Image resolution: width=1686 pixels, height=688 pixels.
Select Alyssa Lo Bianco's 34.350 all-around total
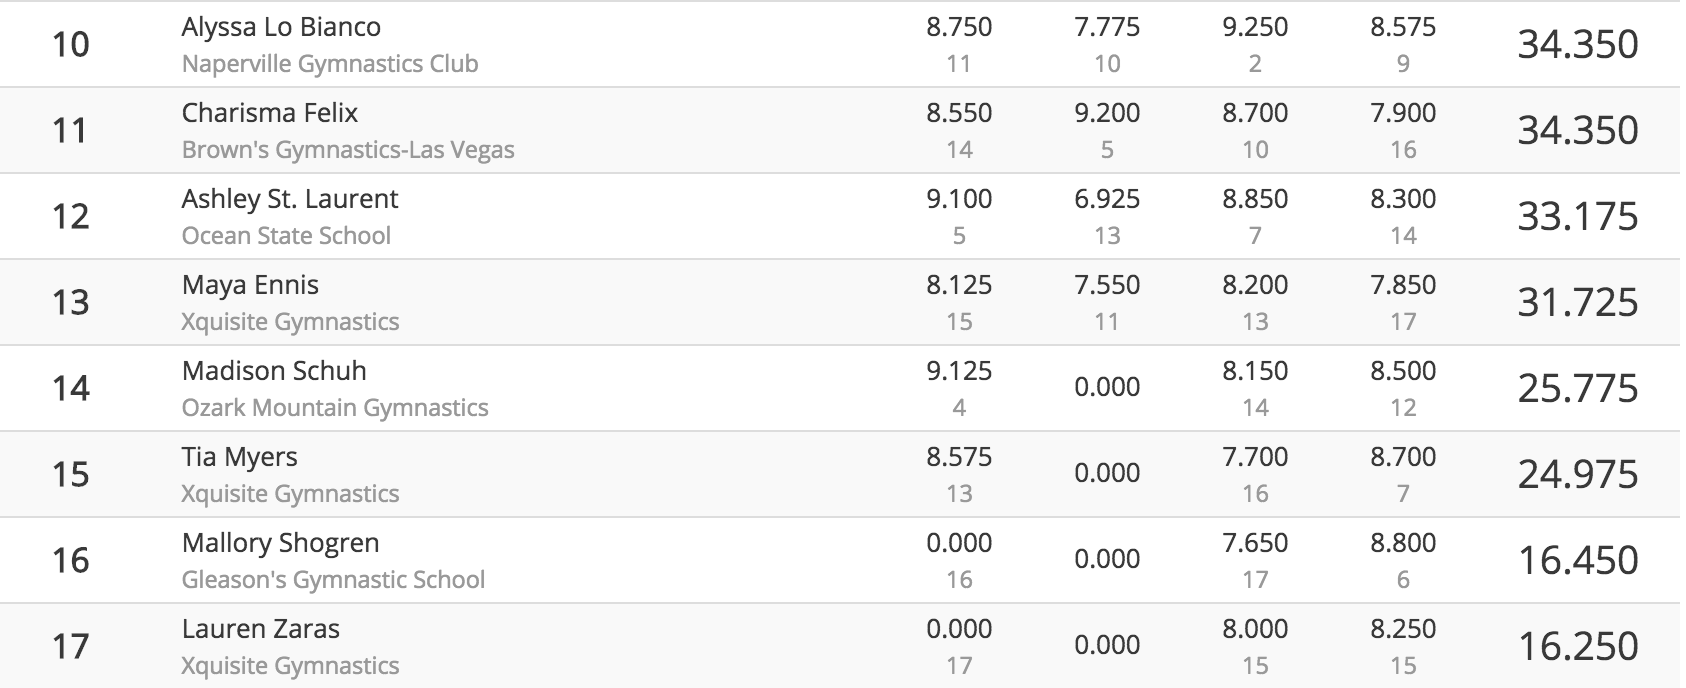[x=1578, y=45]
